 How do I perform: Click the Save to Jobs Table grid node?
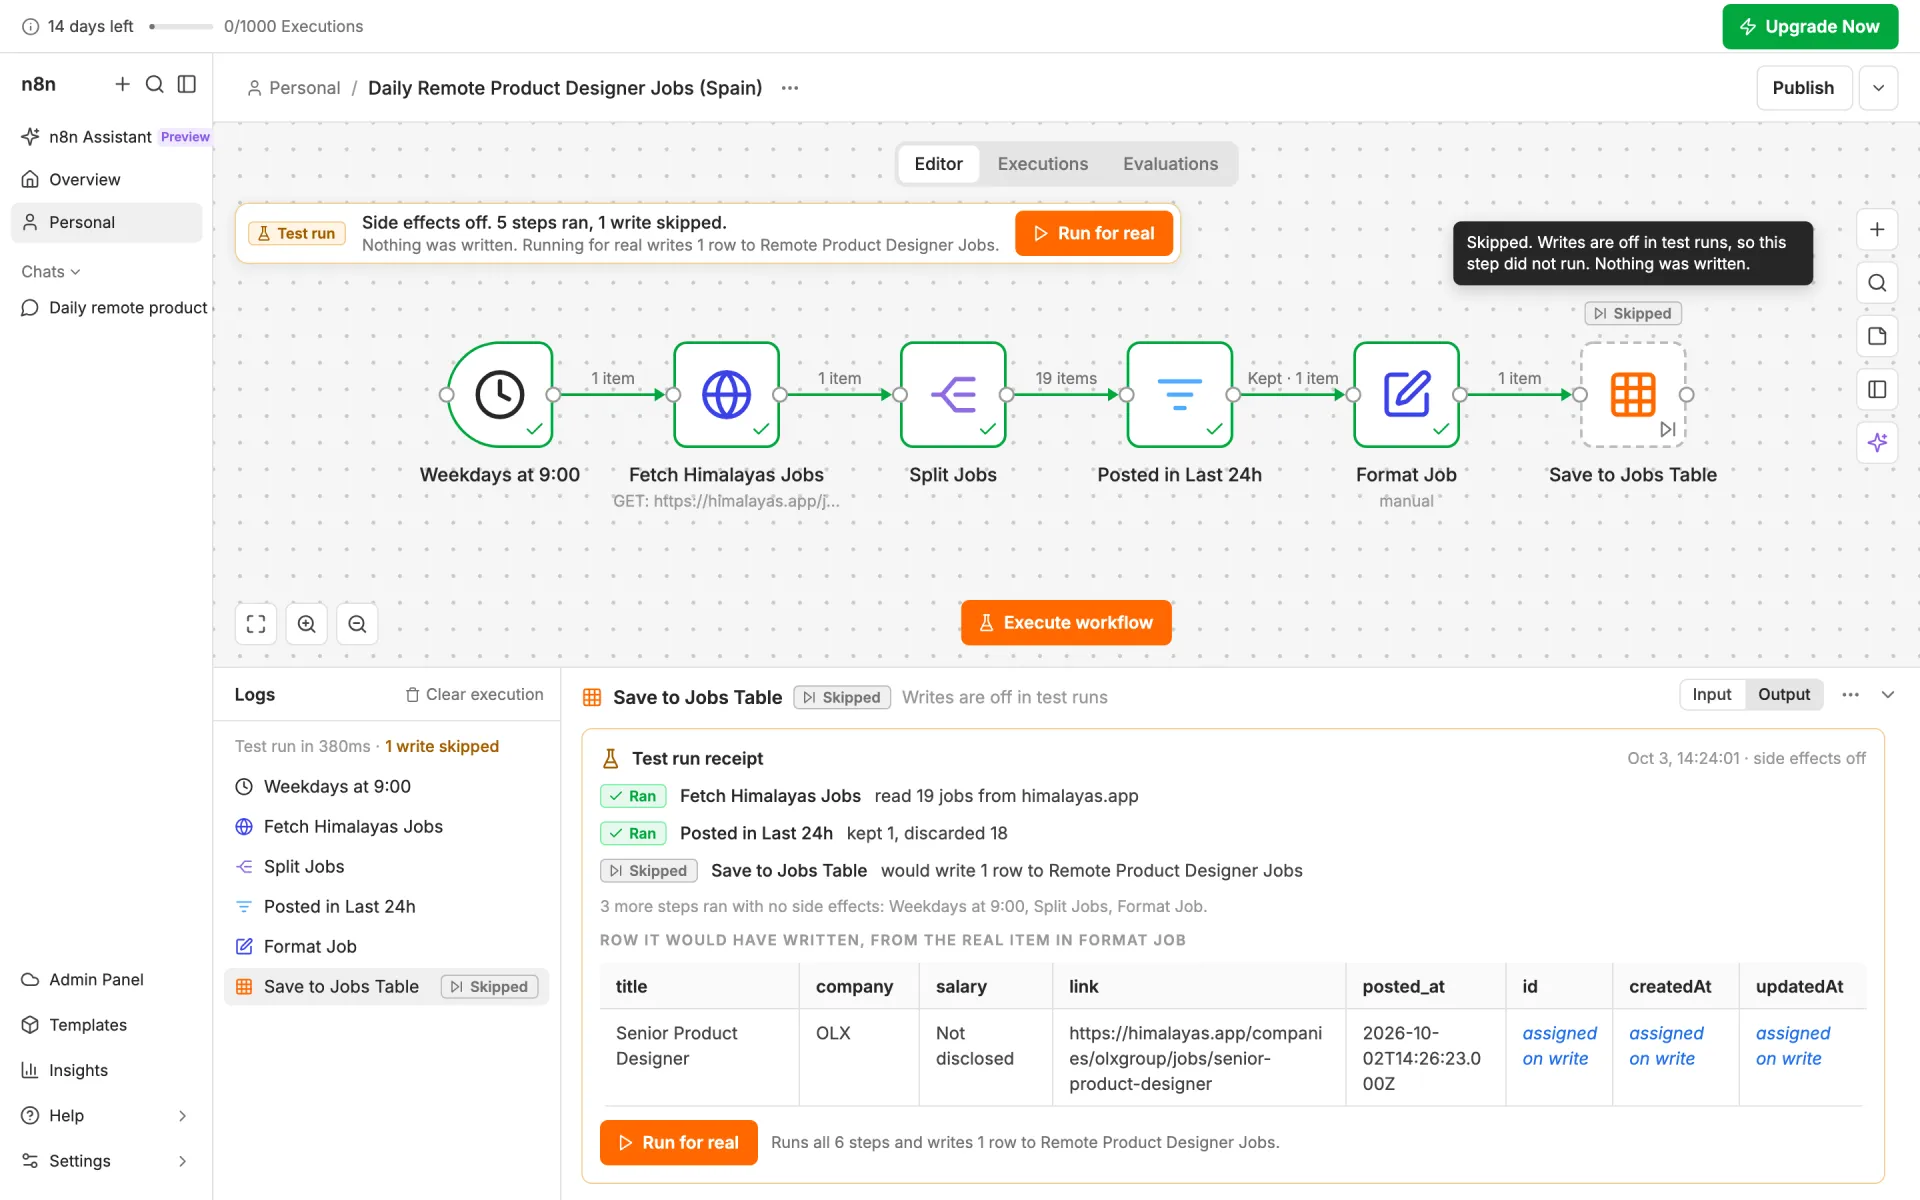click(x=1633, y=394)
